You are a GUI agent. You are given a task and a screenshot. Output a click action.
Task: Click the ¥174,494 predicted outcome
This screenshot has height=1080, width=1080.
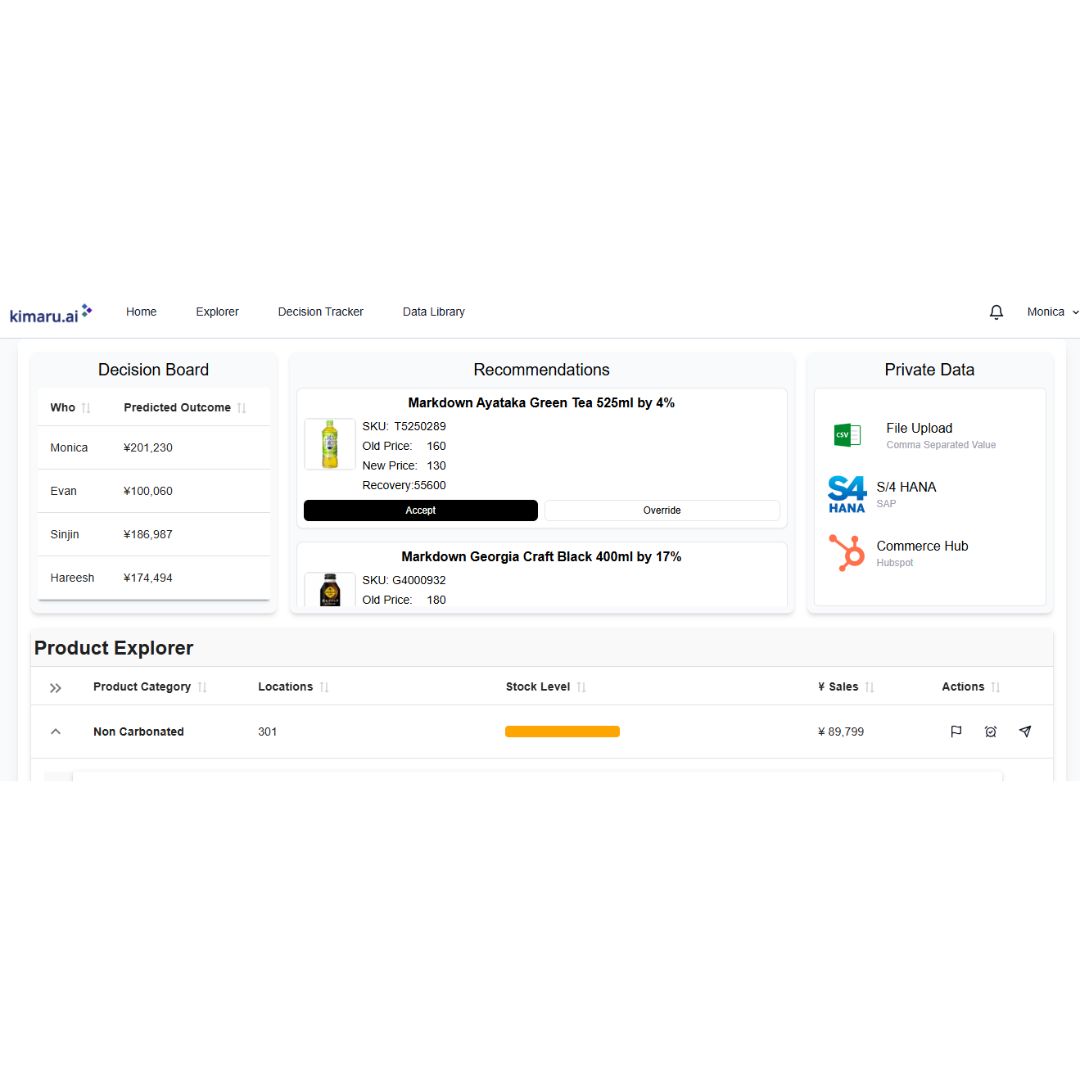(148, 578)
